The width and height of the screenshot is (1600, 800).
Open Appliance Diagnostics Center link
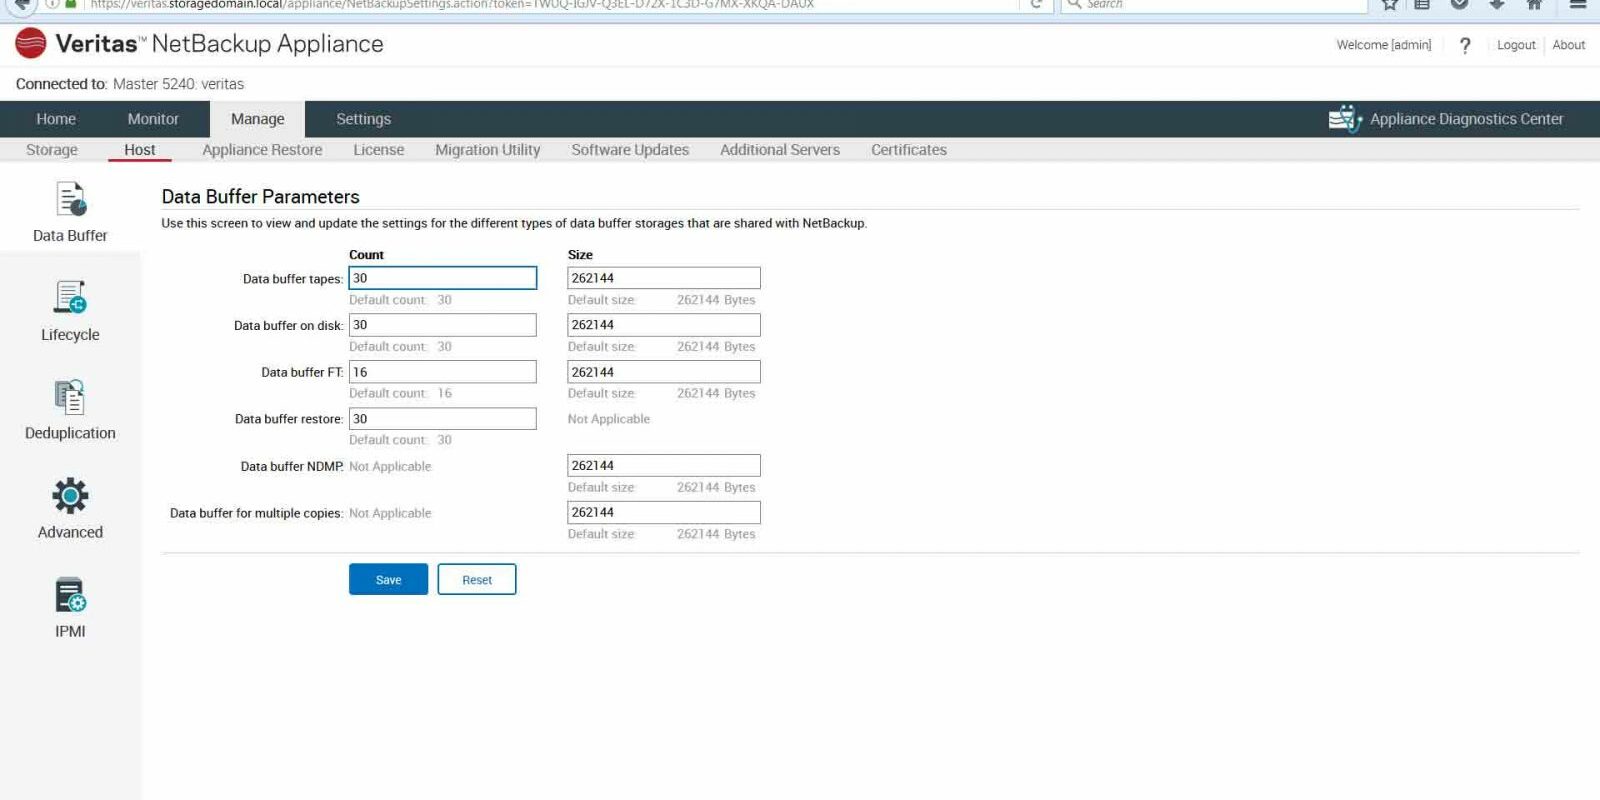coord(1467,119)
